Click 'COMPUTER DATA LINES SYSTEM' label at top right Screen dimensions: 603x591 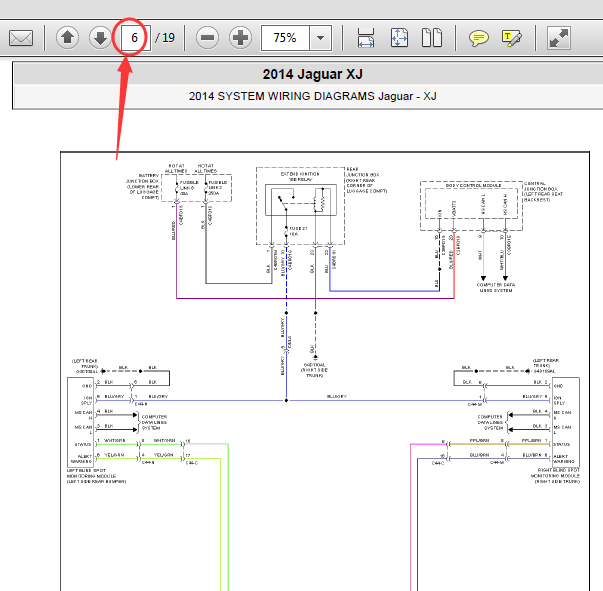(496, 288)
